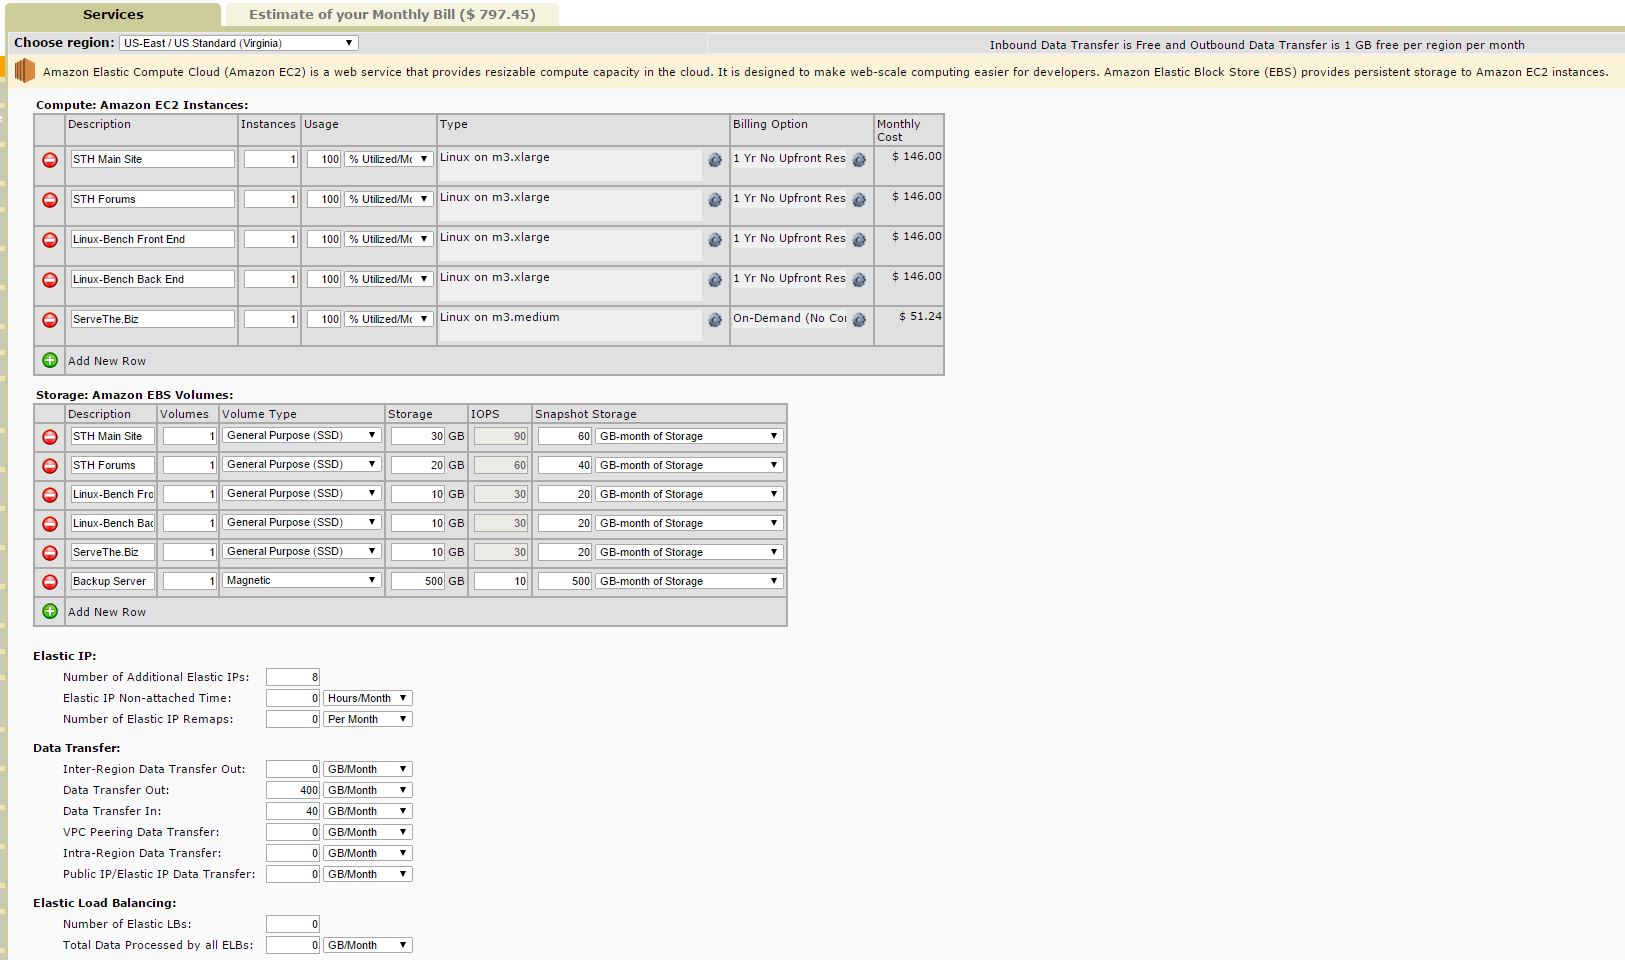Click the Linux on m3.medium type field
Screen dimensions: 1625x960
(x=570, y=325)
